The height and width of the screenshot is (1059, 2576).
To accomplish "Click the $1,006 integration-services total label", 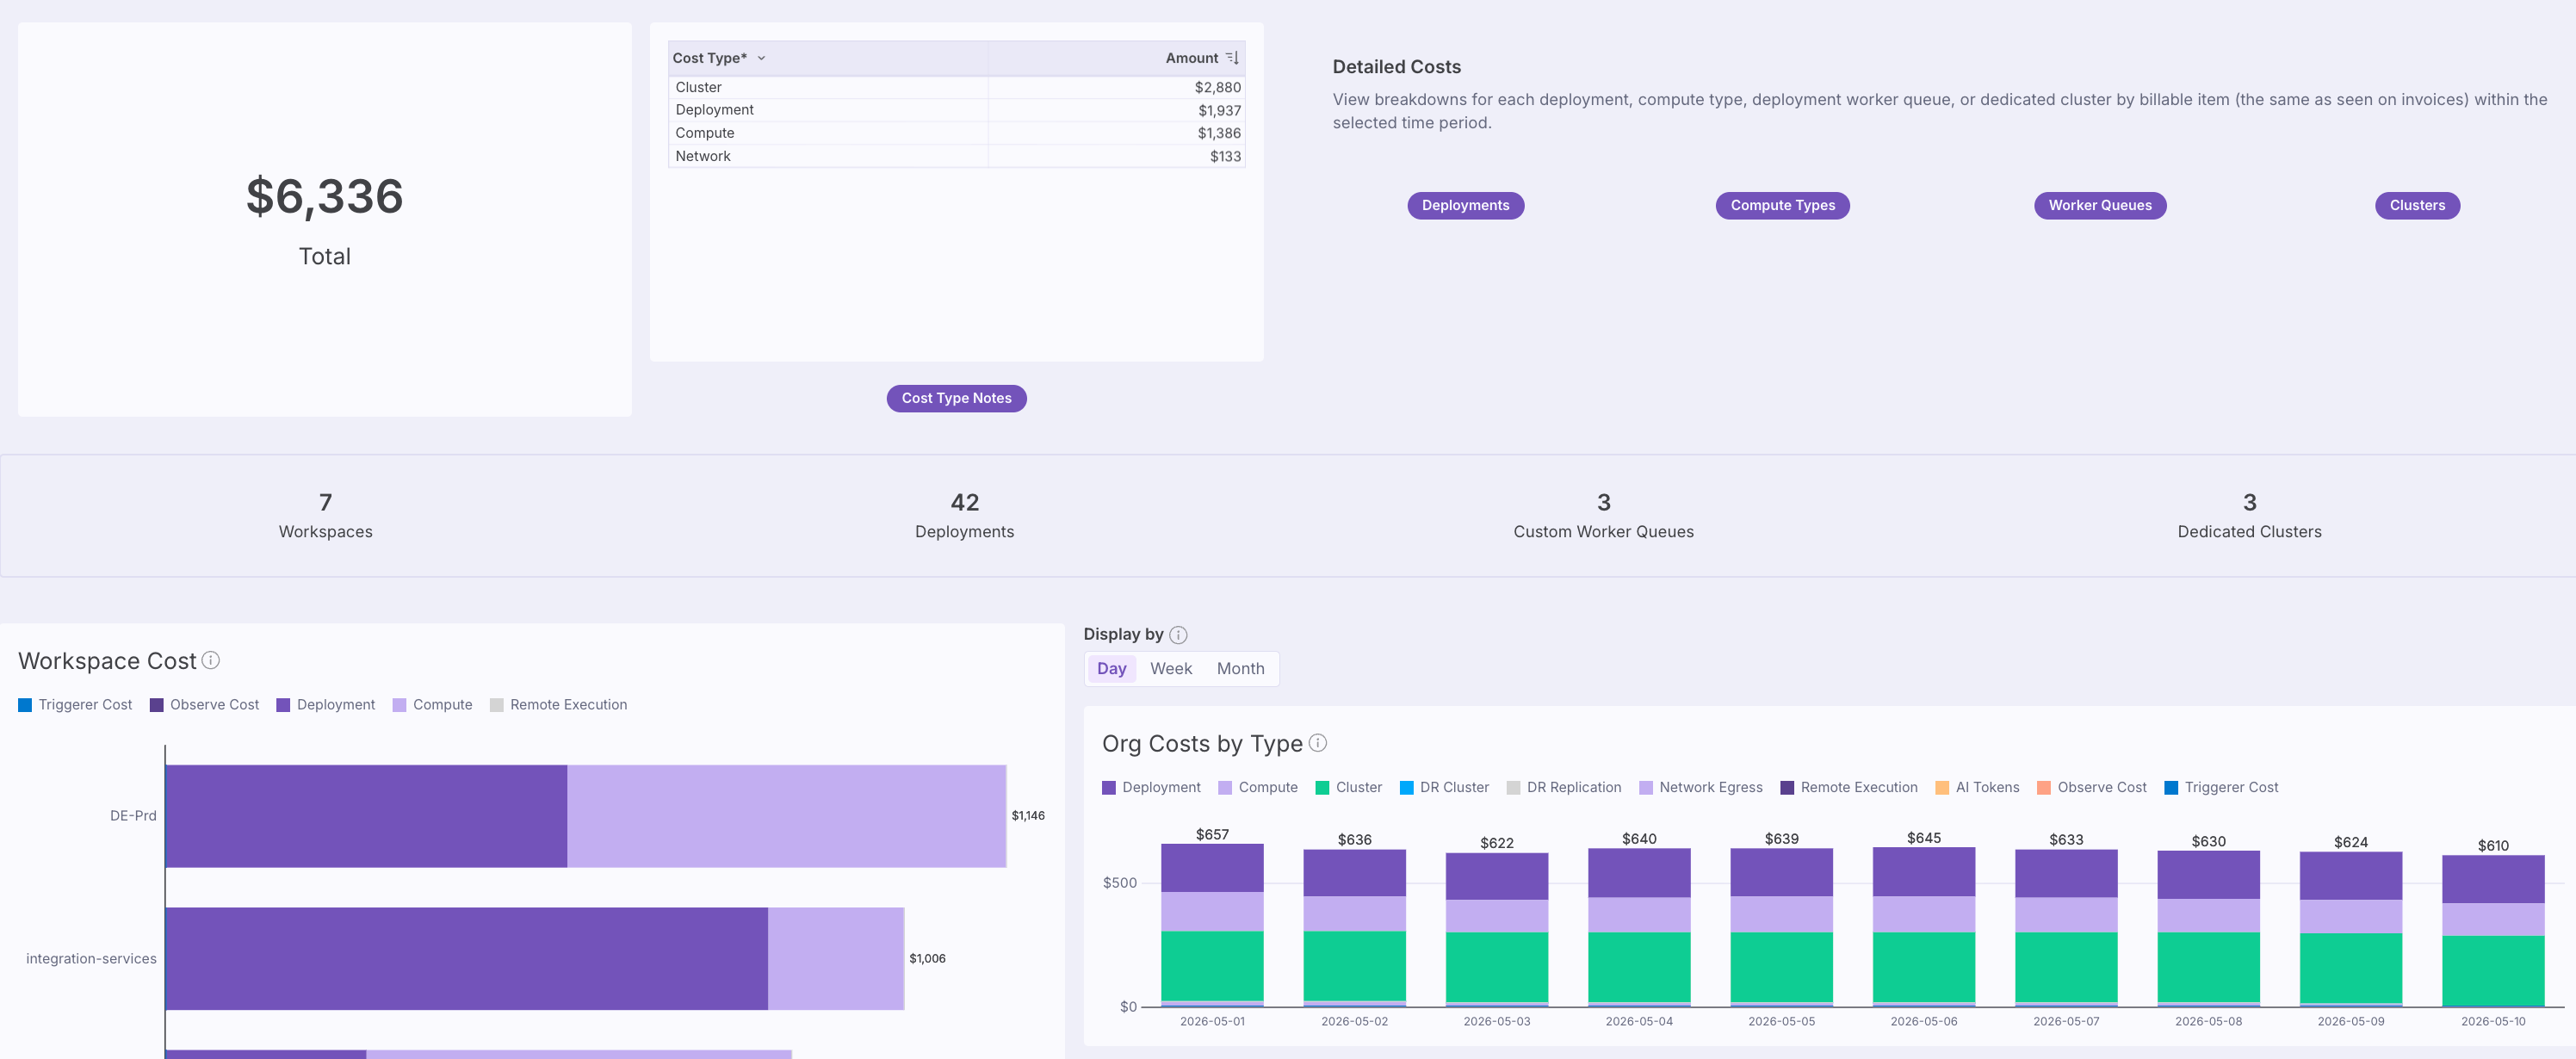I will tap(927, 959).
